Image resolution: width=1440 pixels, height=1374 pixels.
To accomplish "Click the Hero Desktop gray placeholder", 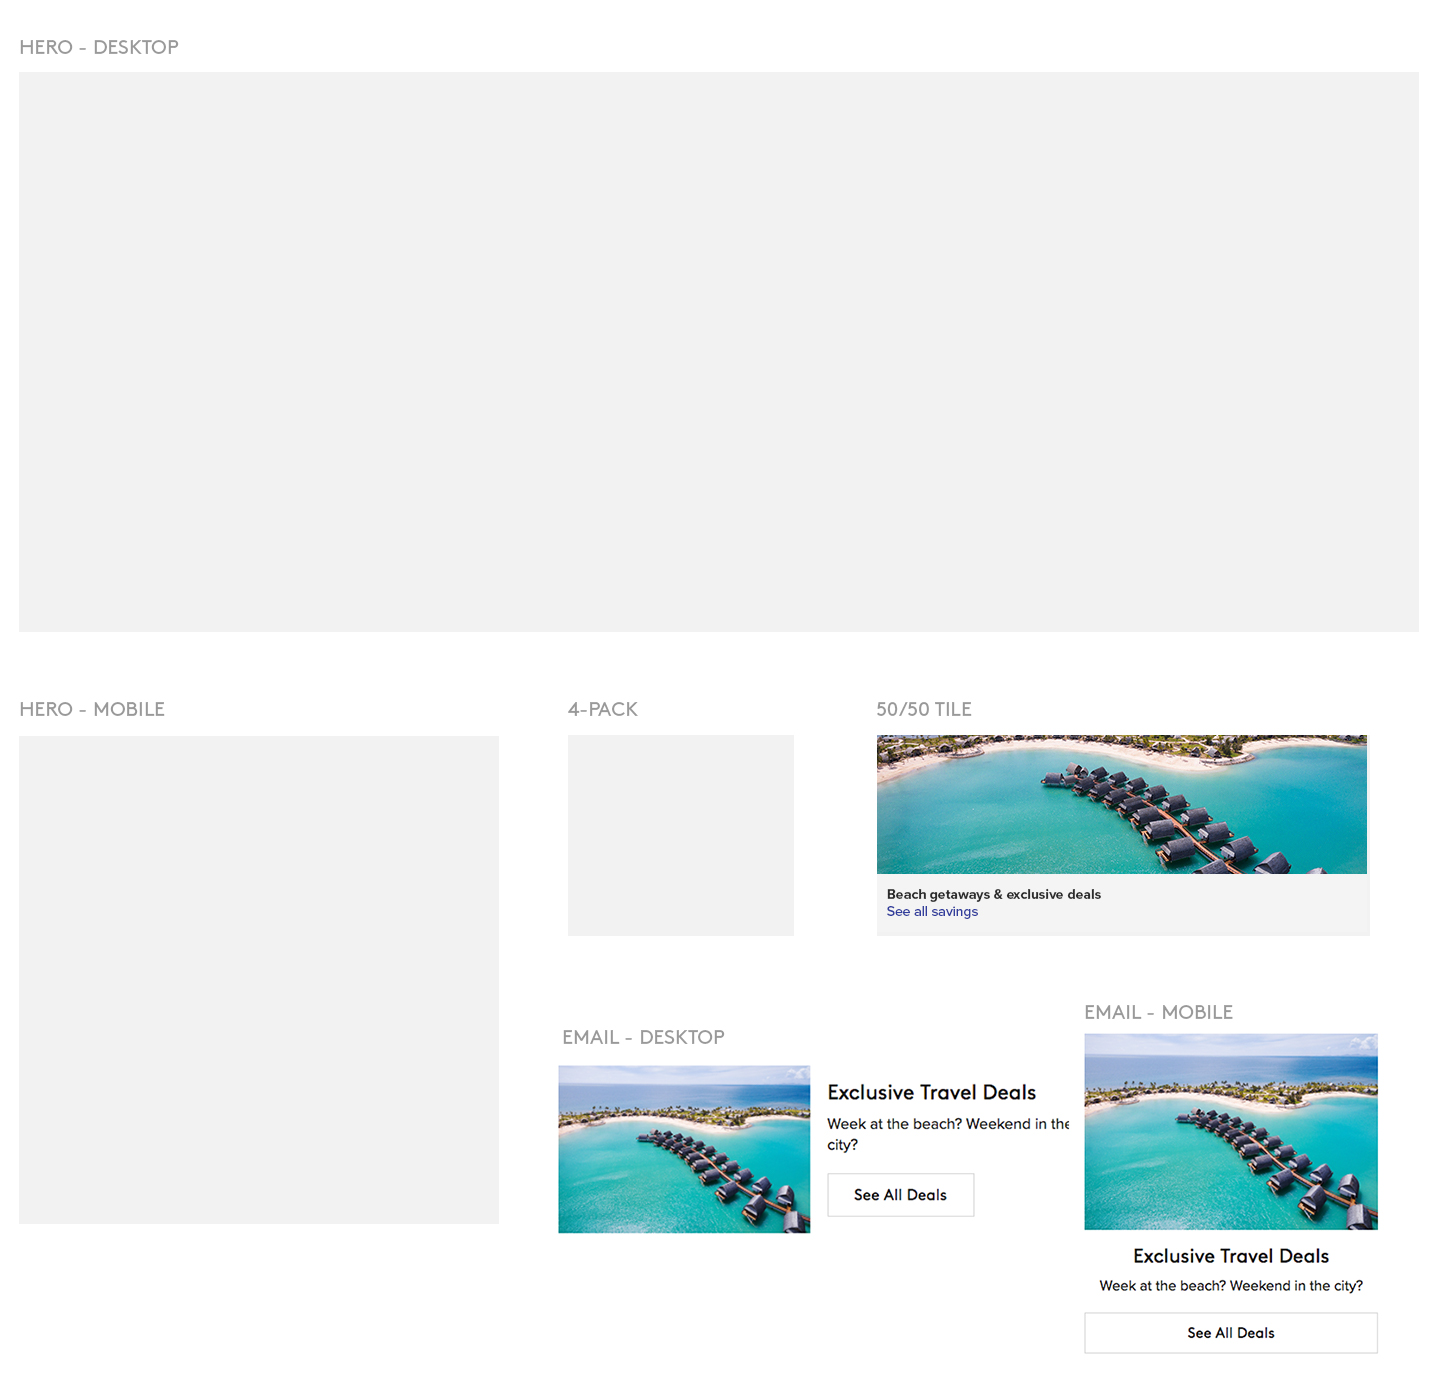I will 718,351.
